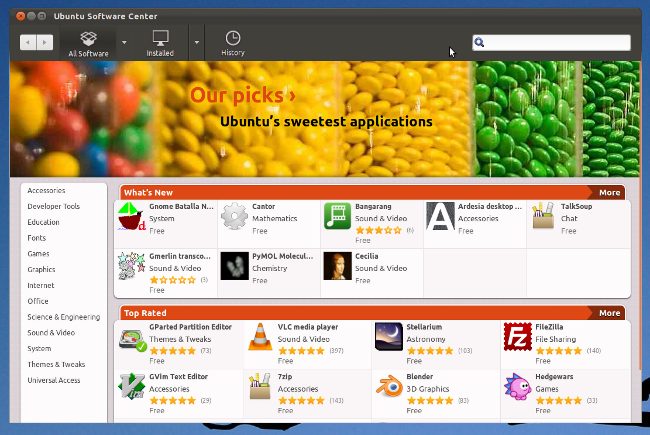
Task: Select the Stellarium app icon
Action: [x=389, y=337]
